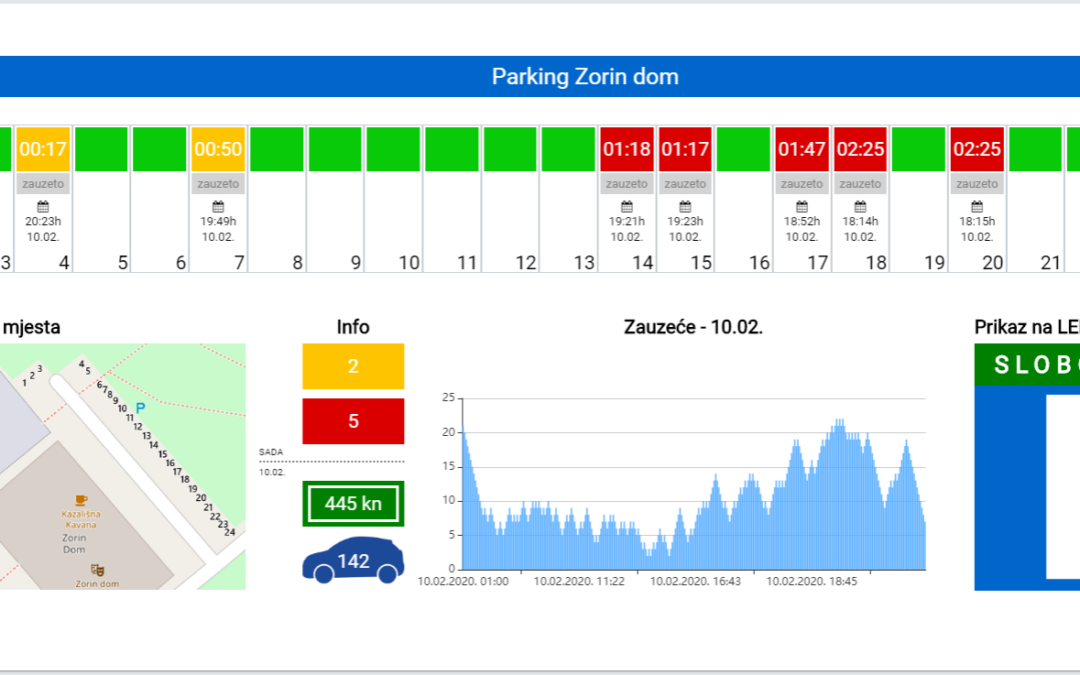Select the yellow 00:17 timer on slot 4
The image size is (1080, 675).
tap(43, 149)
